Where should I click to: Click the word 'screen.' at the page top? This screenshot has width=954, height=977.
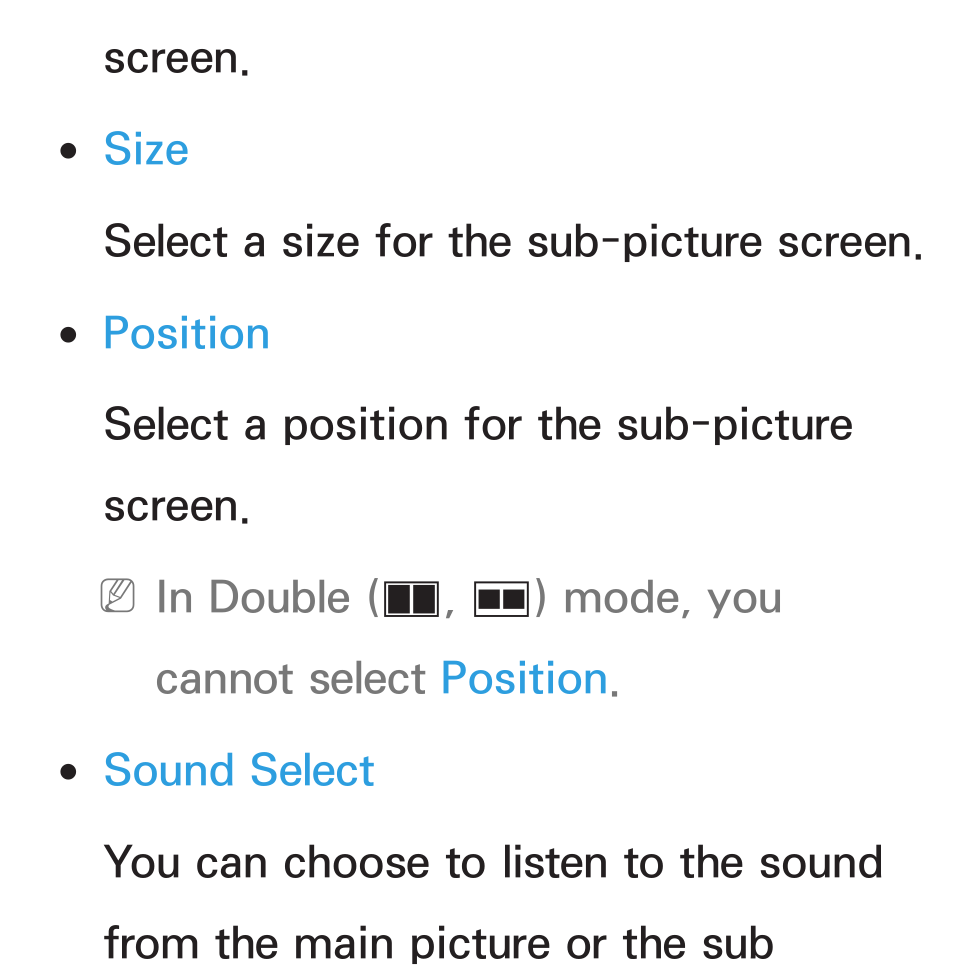tap(176, 59)
